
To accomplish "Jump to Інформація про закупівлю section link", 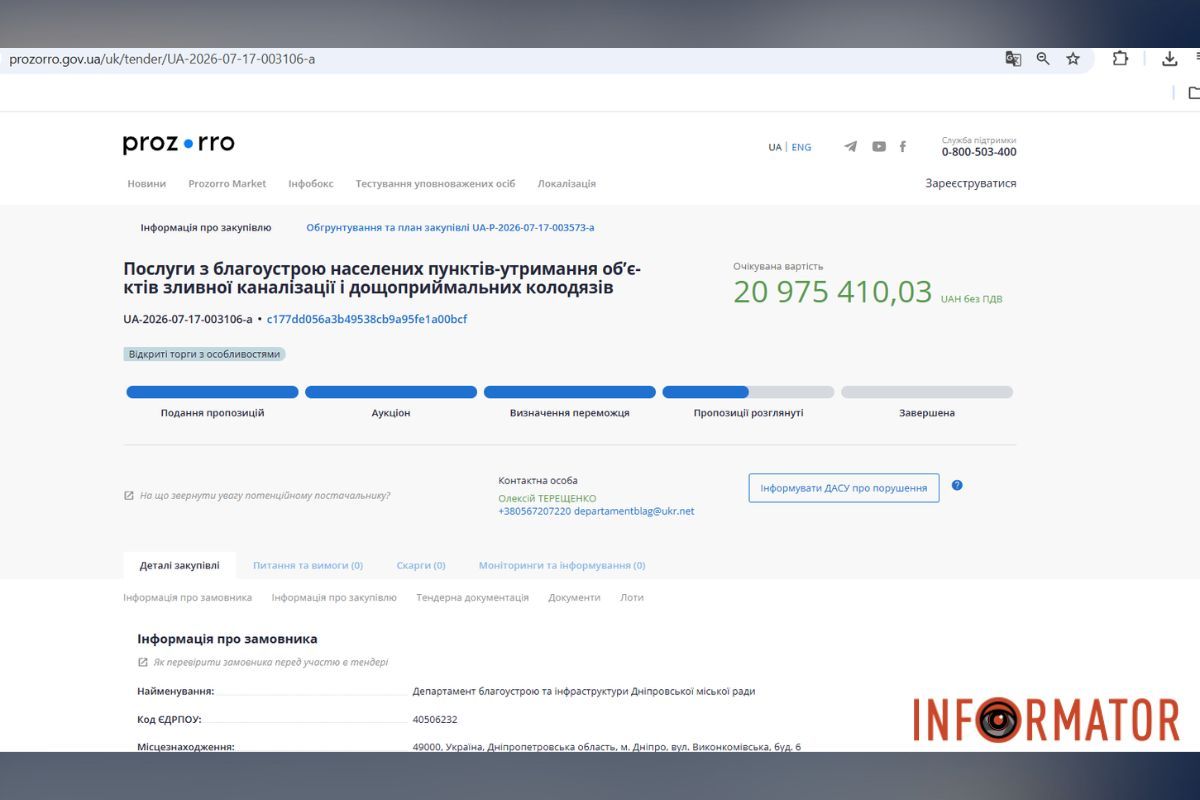I will (334, 597).
